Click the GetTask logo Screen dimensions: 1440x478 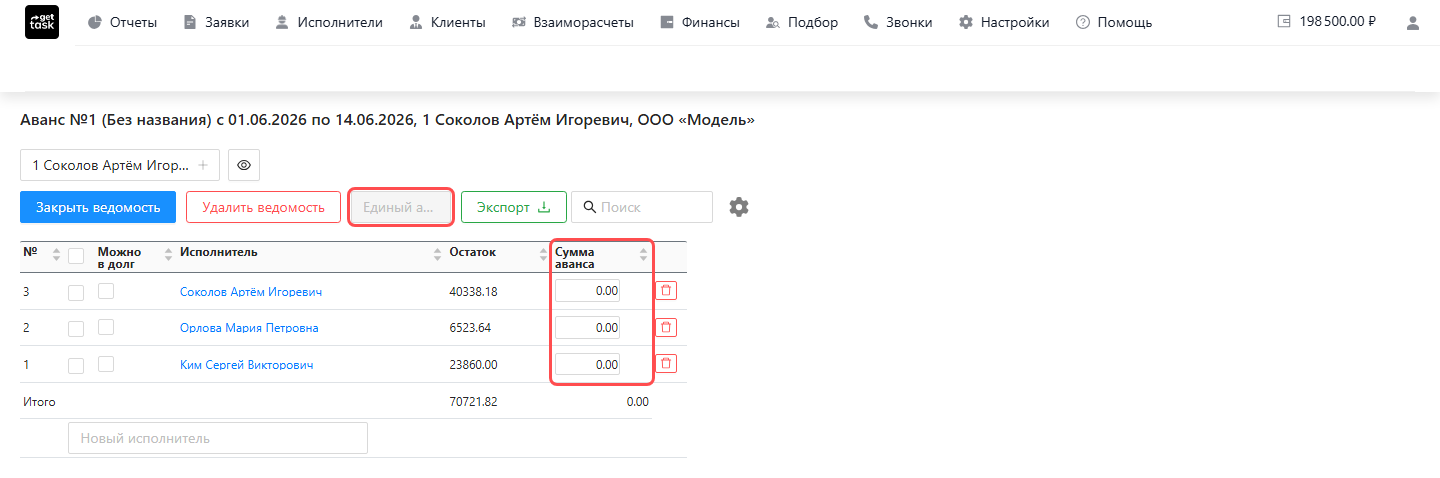41,22
